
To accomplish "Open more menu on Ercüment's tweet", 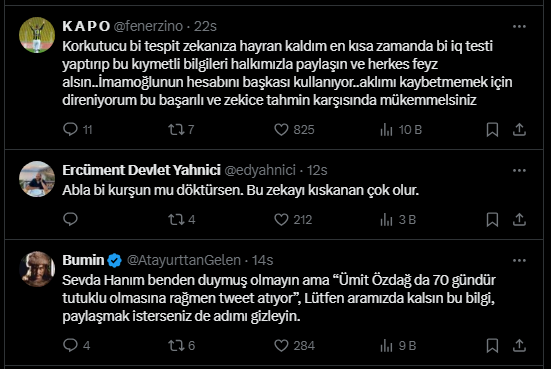I will point(519,170).
